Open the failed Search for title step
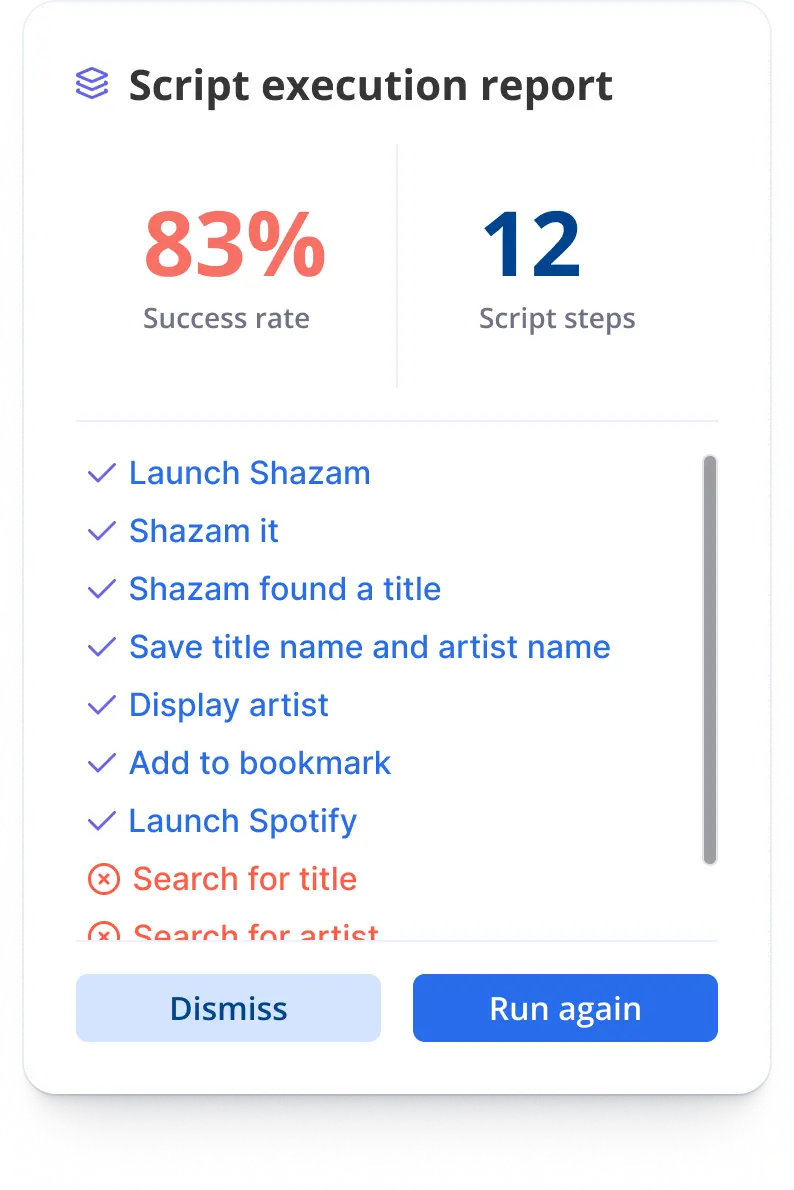Viewport: 794px width, 1190px height. coord(244,880)
